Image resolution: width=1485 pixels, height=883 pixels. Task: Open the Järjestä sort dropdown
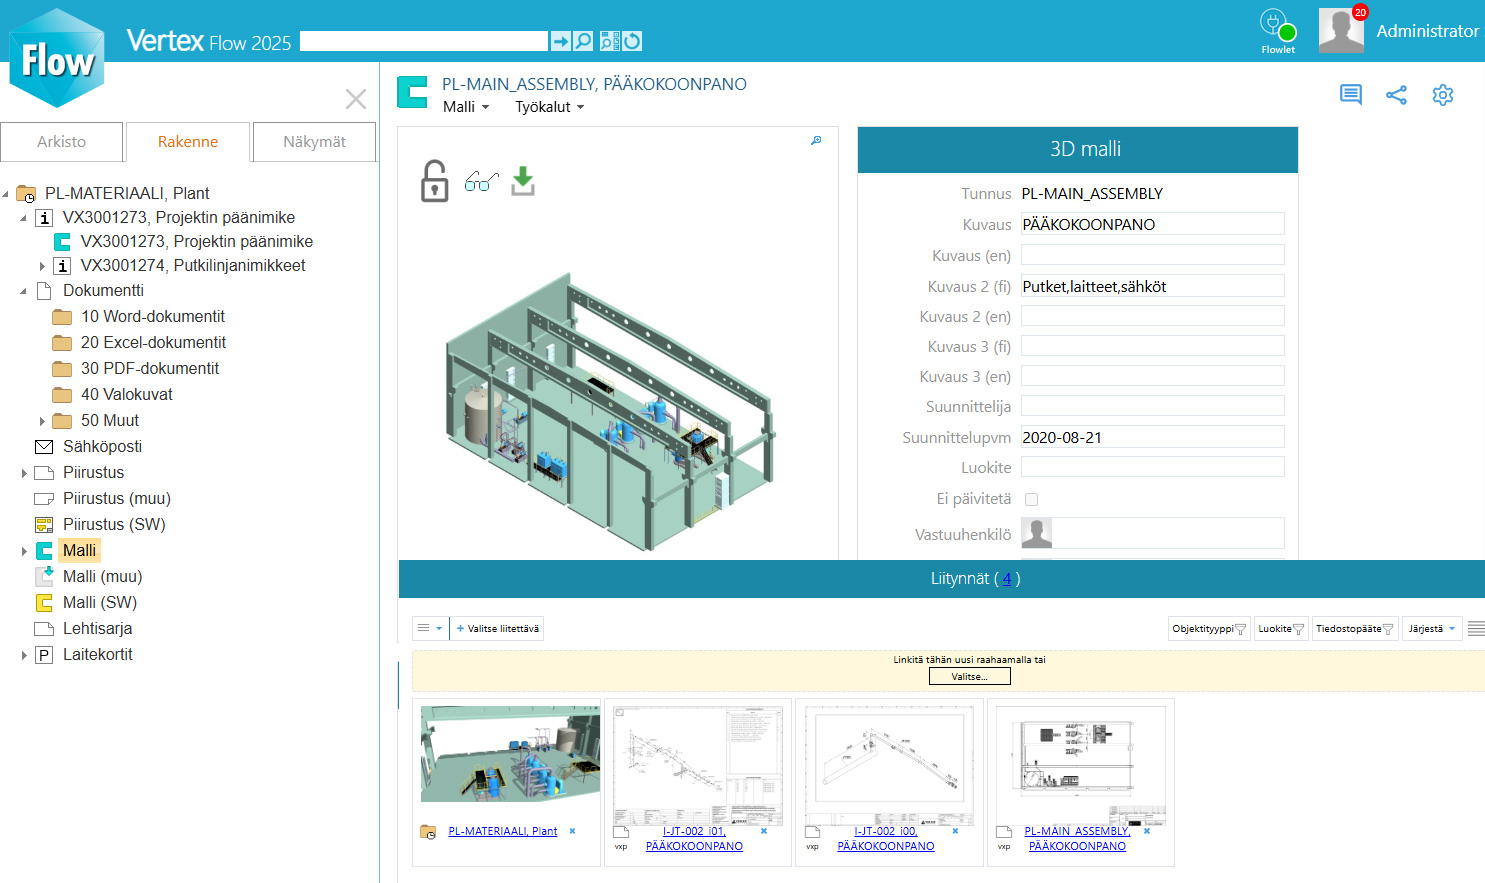[1431, 629]
